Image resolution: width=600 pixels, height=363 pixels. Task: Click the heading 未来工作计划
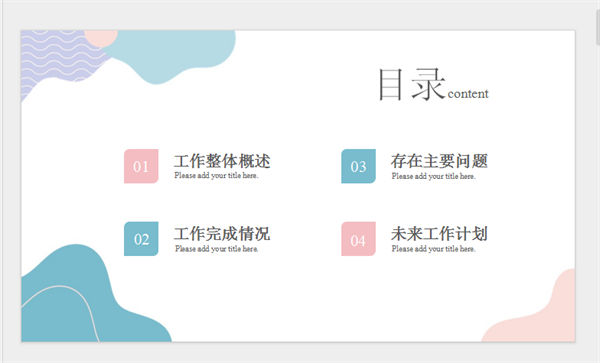pos(439,234)
